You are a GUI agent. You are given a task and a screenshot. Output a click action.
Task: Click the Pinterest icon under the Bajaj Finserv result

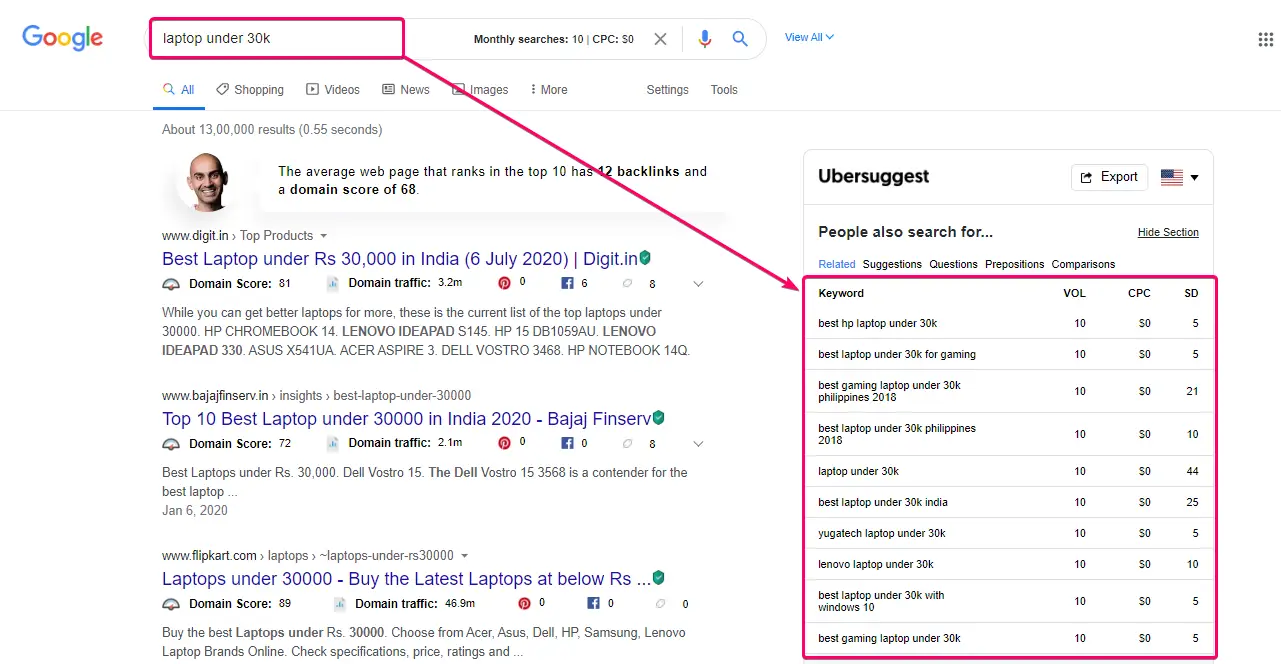[505, 443]
